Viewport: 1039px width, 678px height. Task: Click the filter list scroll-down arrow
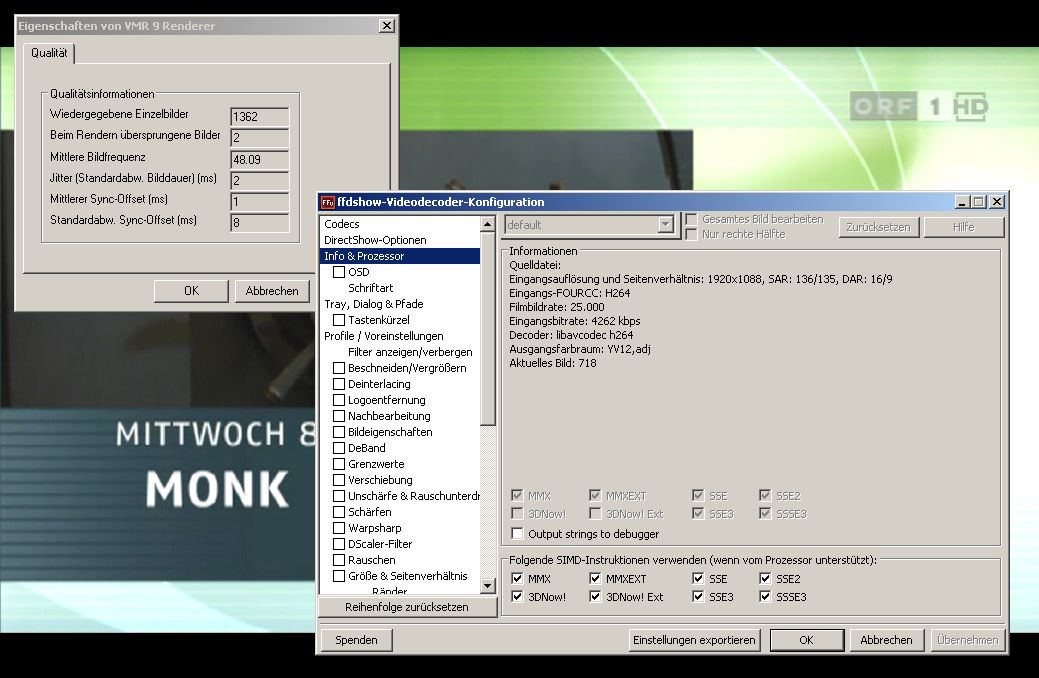coord(488,586)
